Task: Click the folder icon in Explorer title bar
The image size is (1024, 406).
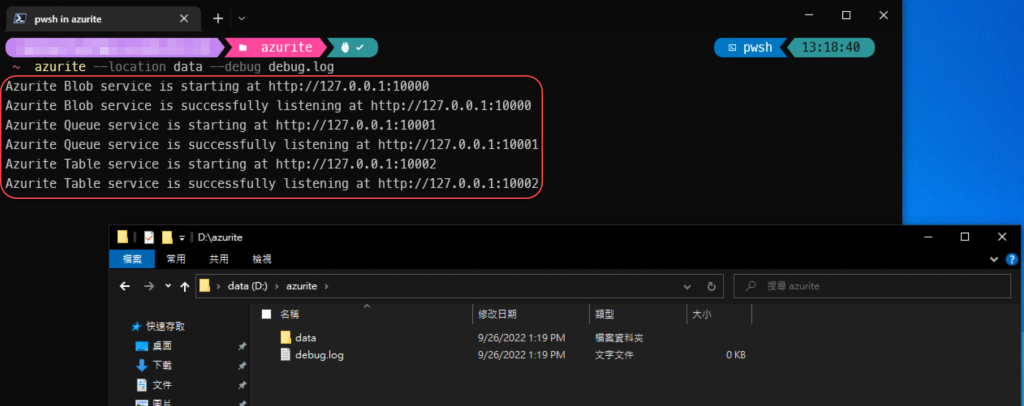Action: [123, 238]
